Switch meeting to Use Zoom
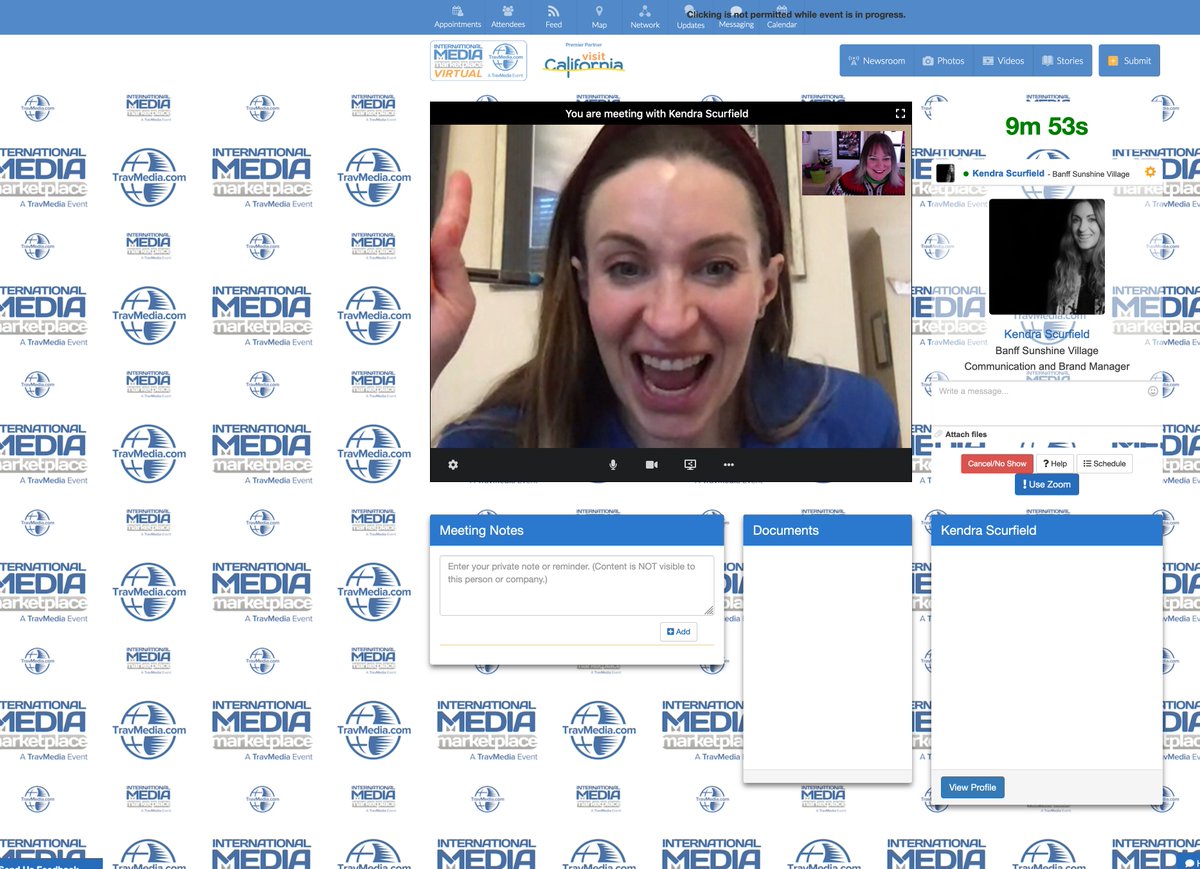This screenshot has height=869, width=1200. click(x=1046, y=484)
